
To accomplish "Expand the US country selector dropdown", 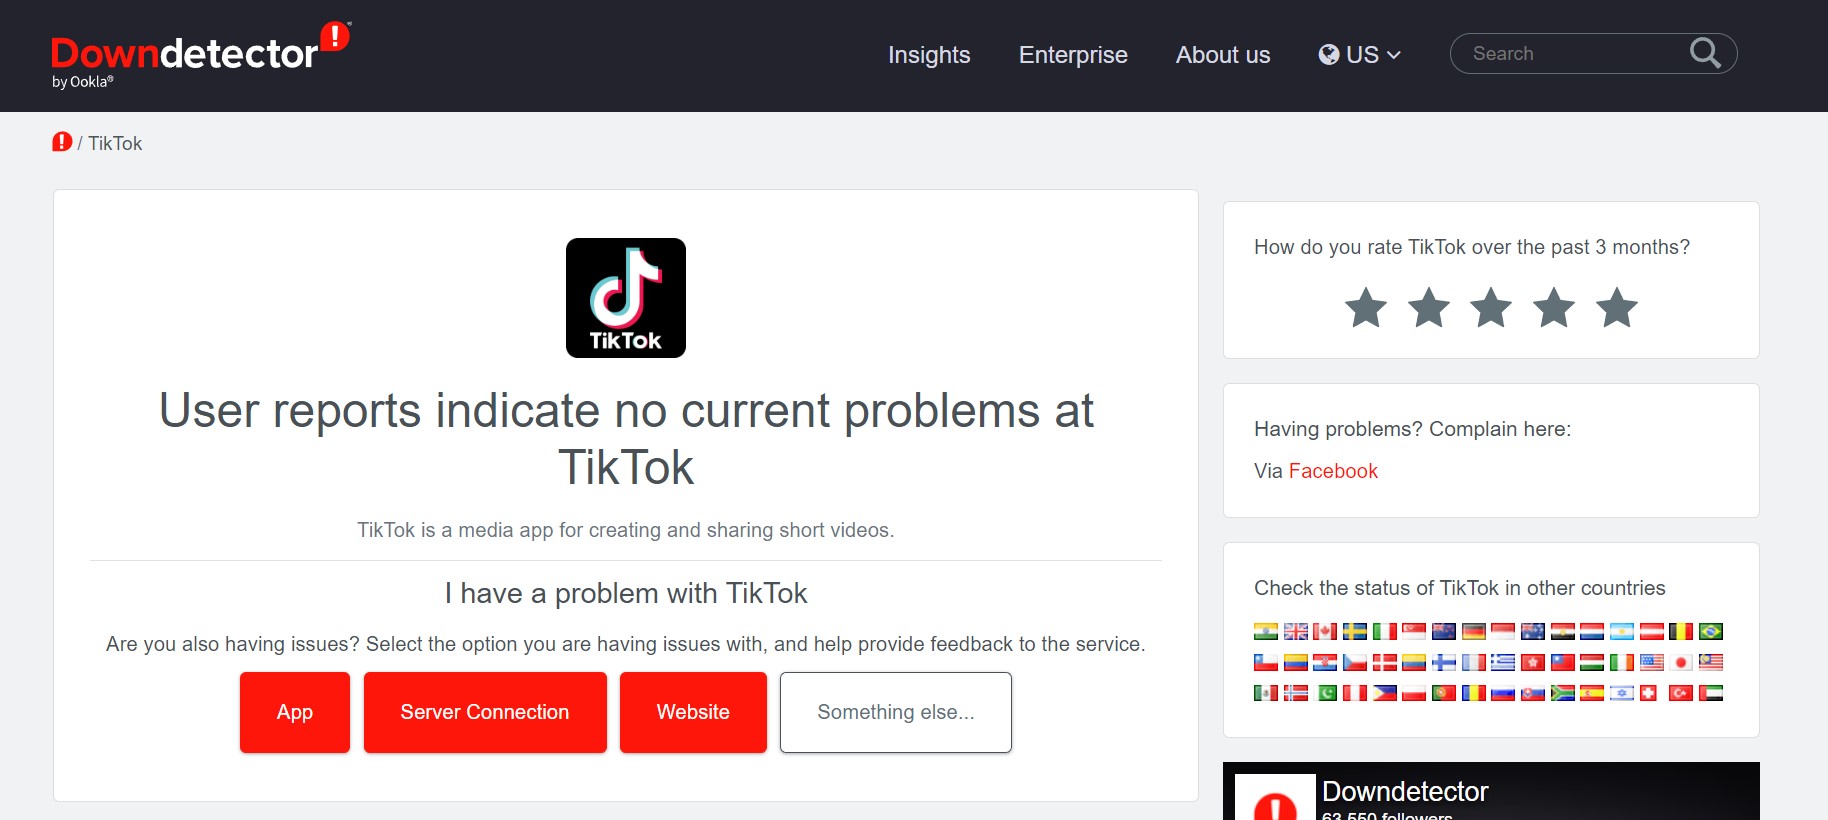I will [x=1360, y=55].
